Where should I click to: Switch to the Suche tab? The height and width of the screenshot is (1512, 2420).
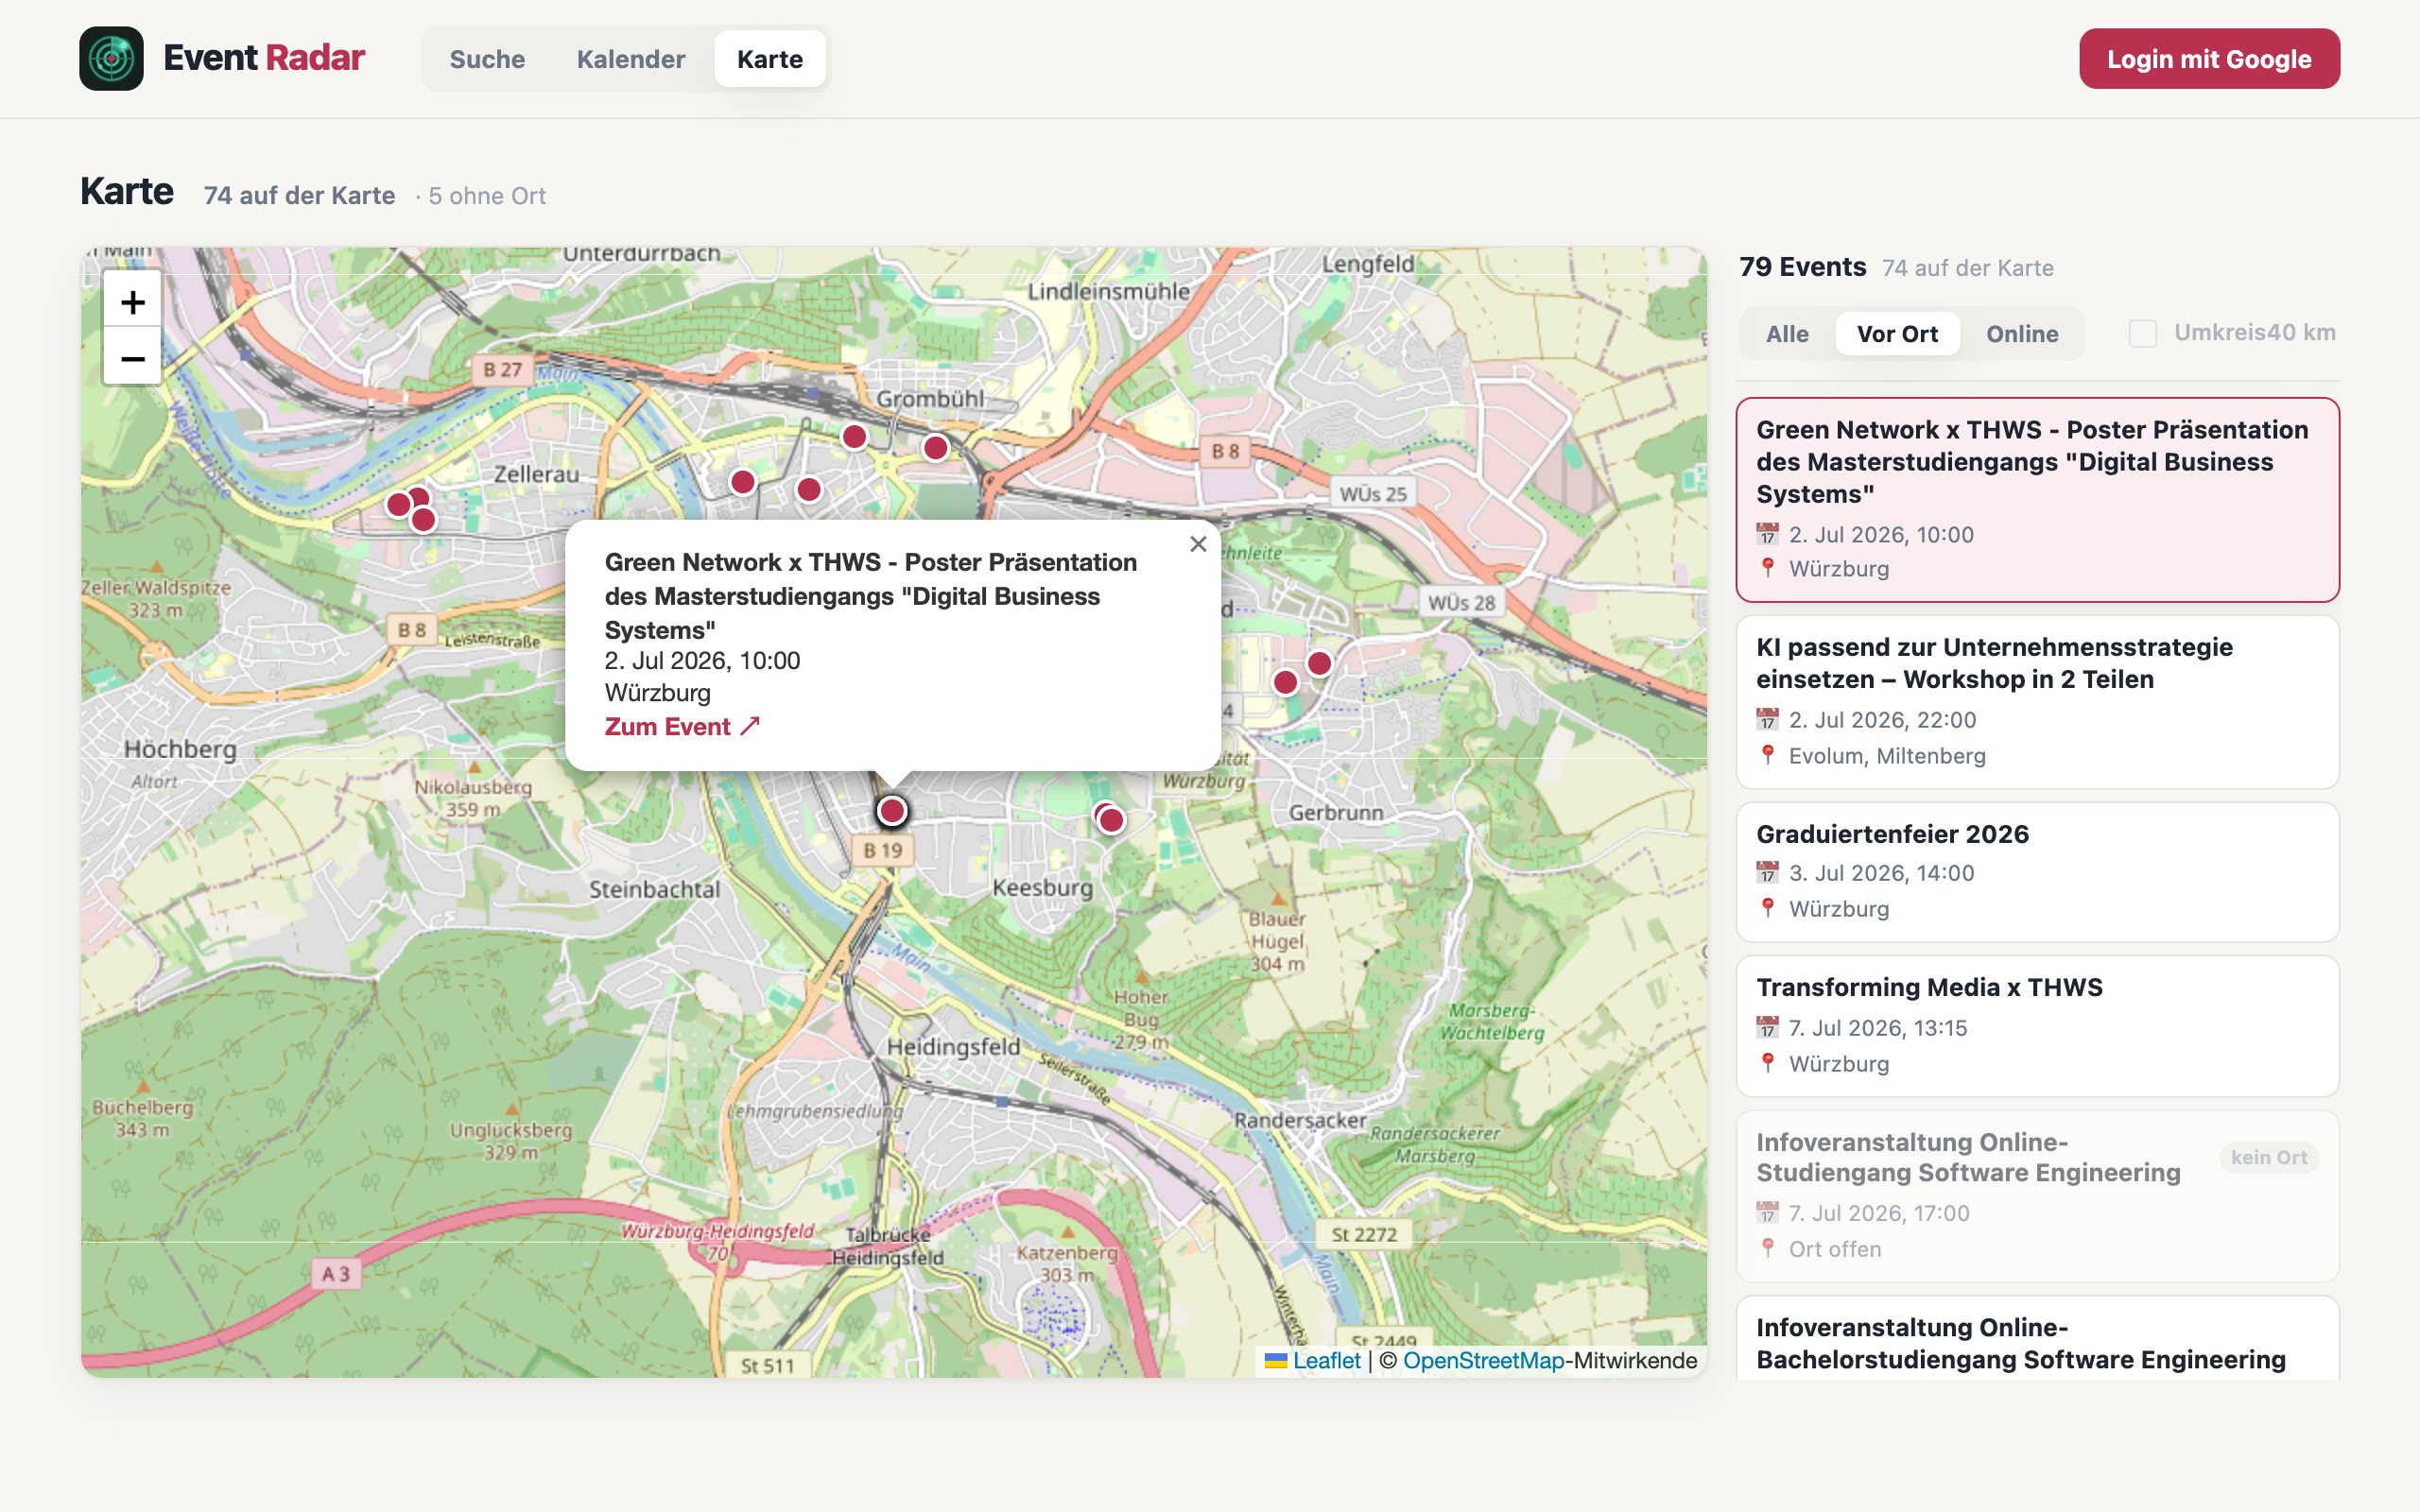tap(487, 59)
